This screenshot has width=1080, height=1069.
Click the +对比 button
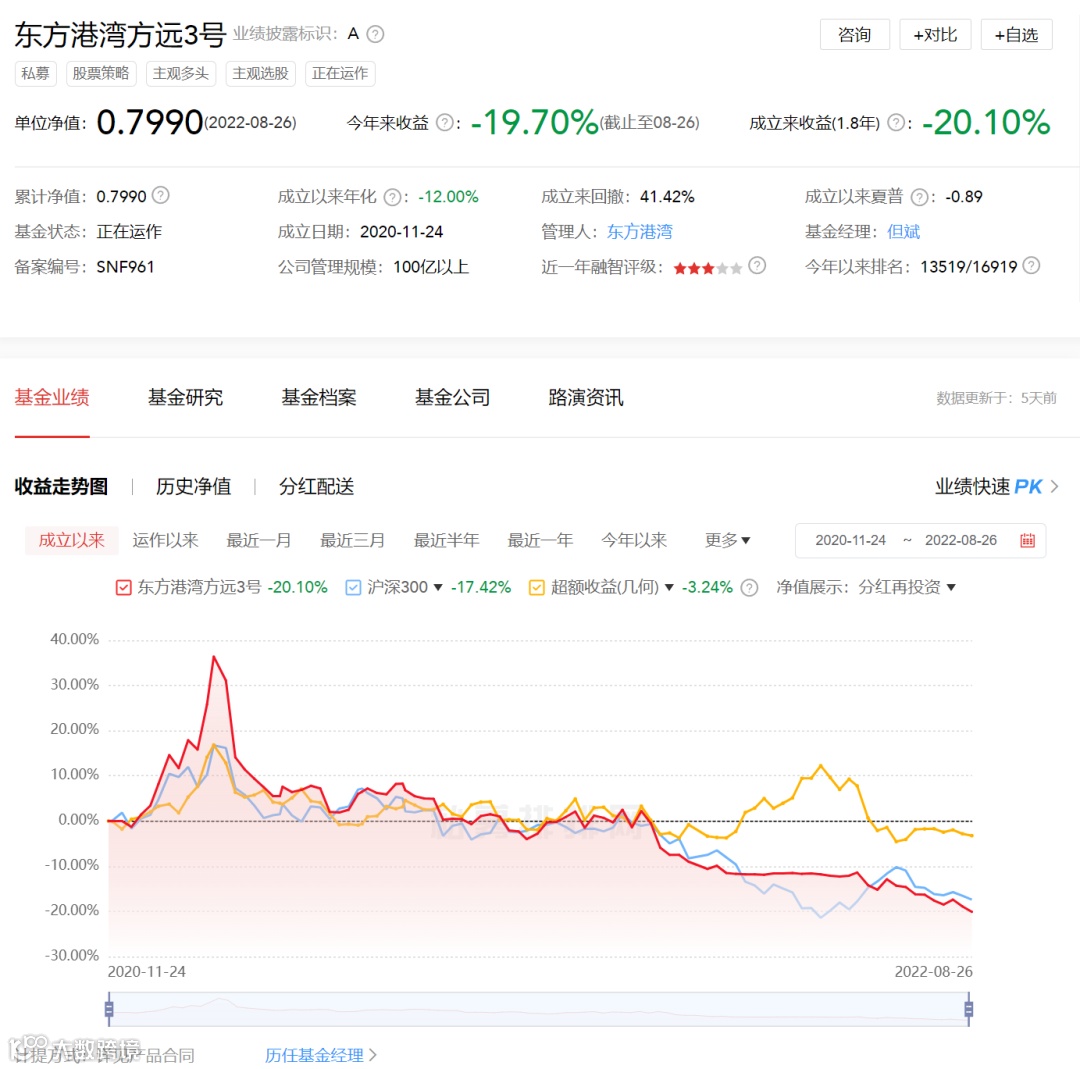935,34
